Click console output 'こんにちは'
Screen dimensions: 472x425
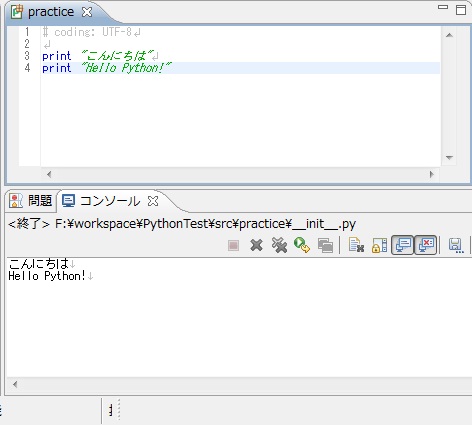39,263
